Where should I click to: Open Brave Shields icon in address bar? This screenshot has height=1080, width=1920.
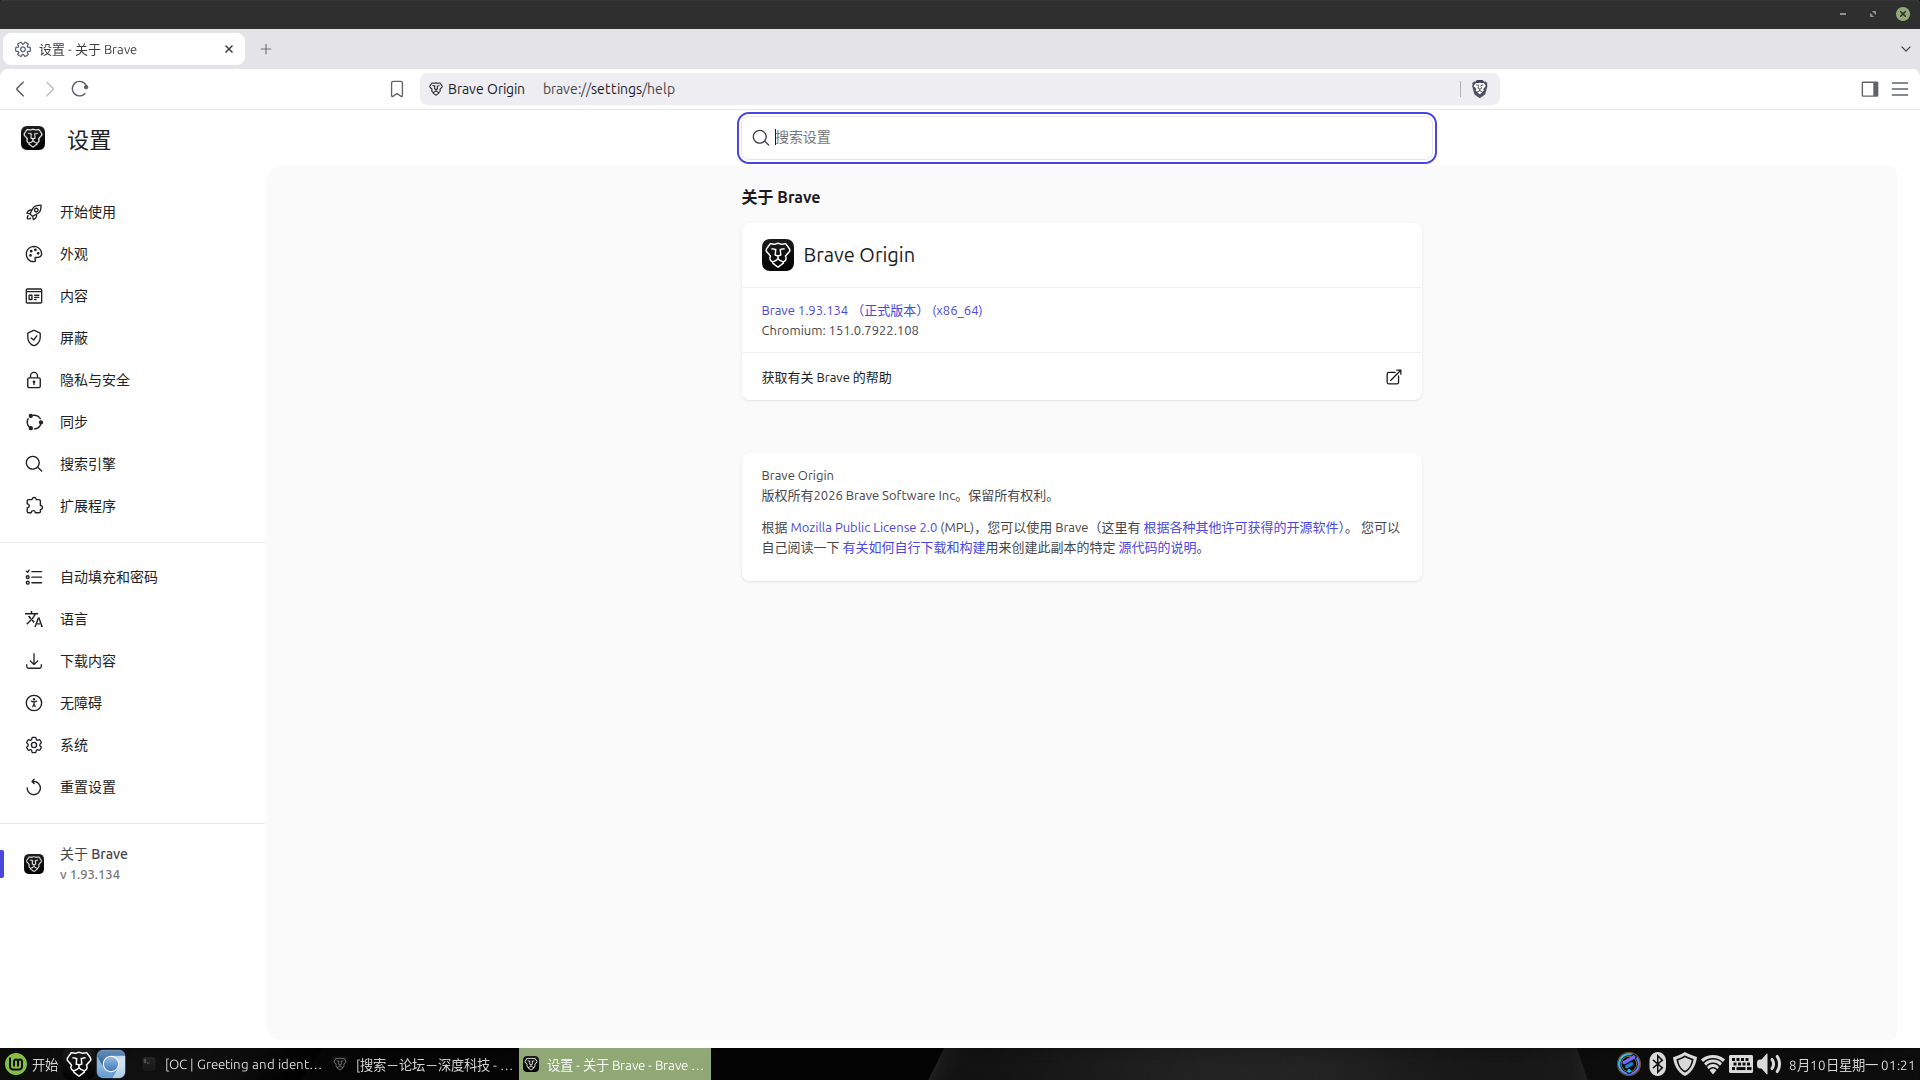coord(1480,89)
